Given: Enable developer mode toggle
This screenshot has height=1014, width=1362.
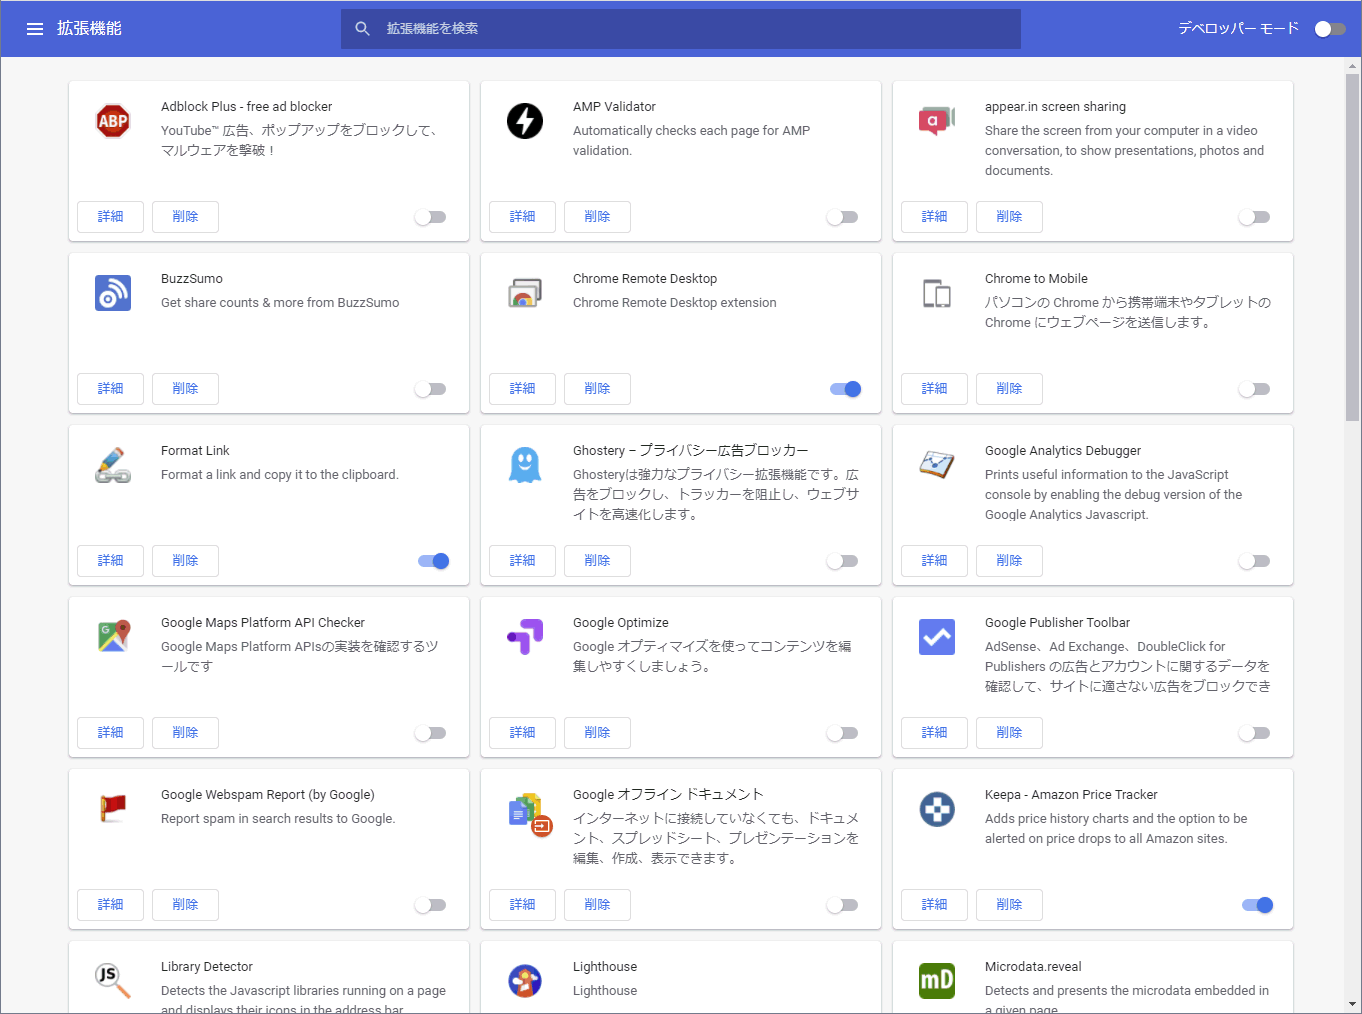Looking at the screenshot, I should (x=1330, y=29).
